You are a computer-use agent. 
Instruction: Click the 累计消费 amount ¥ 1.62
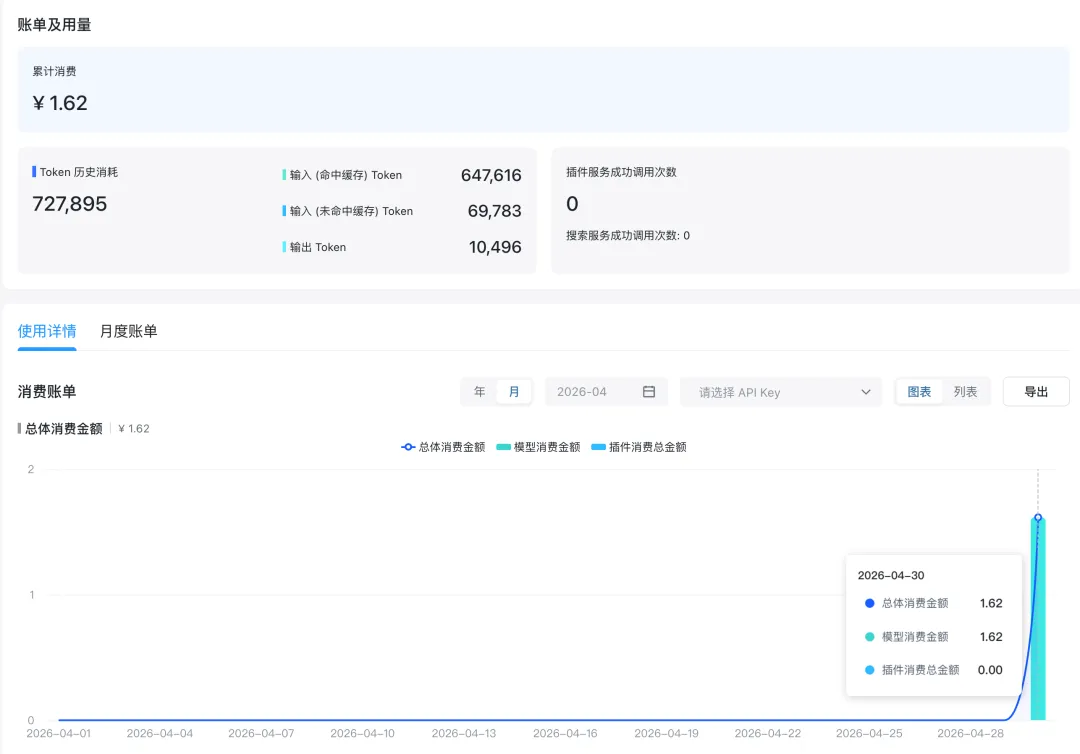coord(61,103)
